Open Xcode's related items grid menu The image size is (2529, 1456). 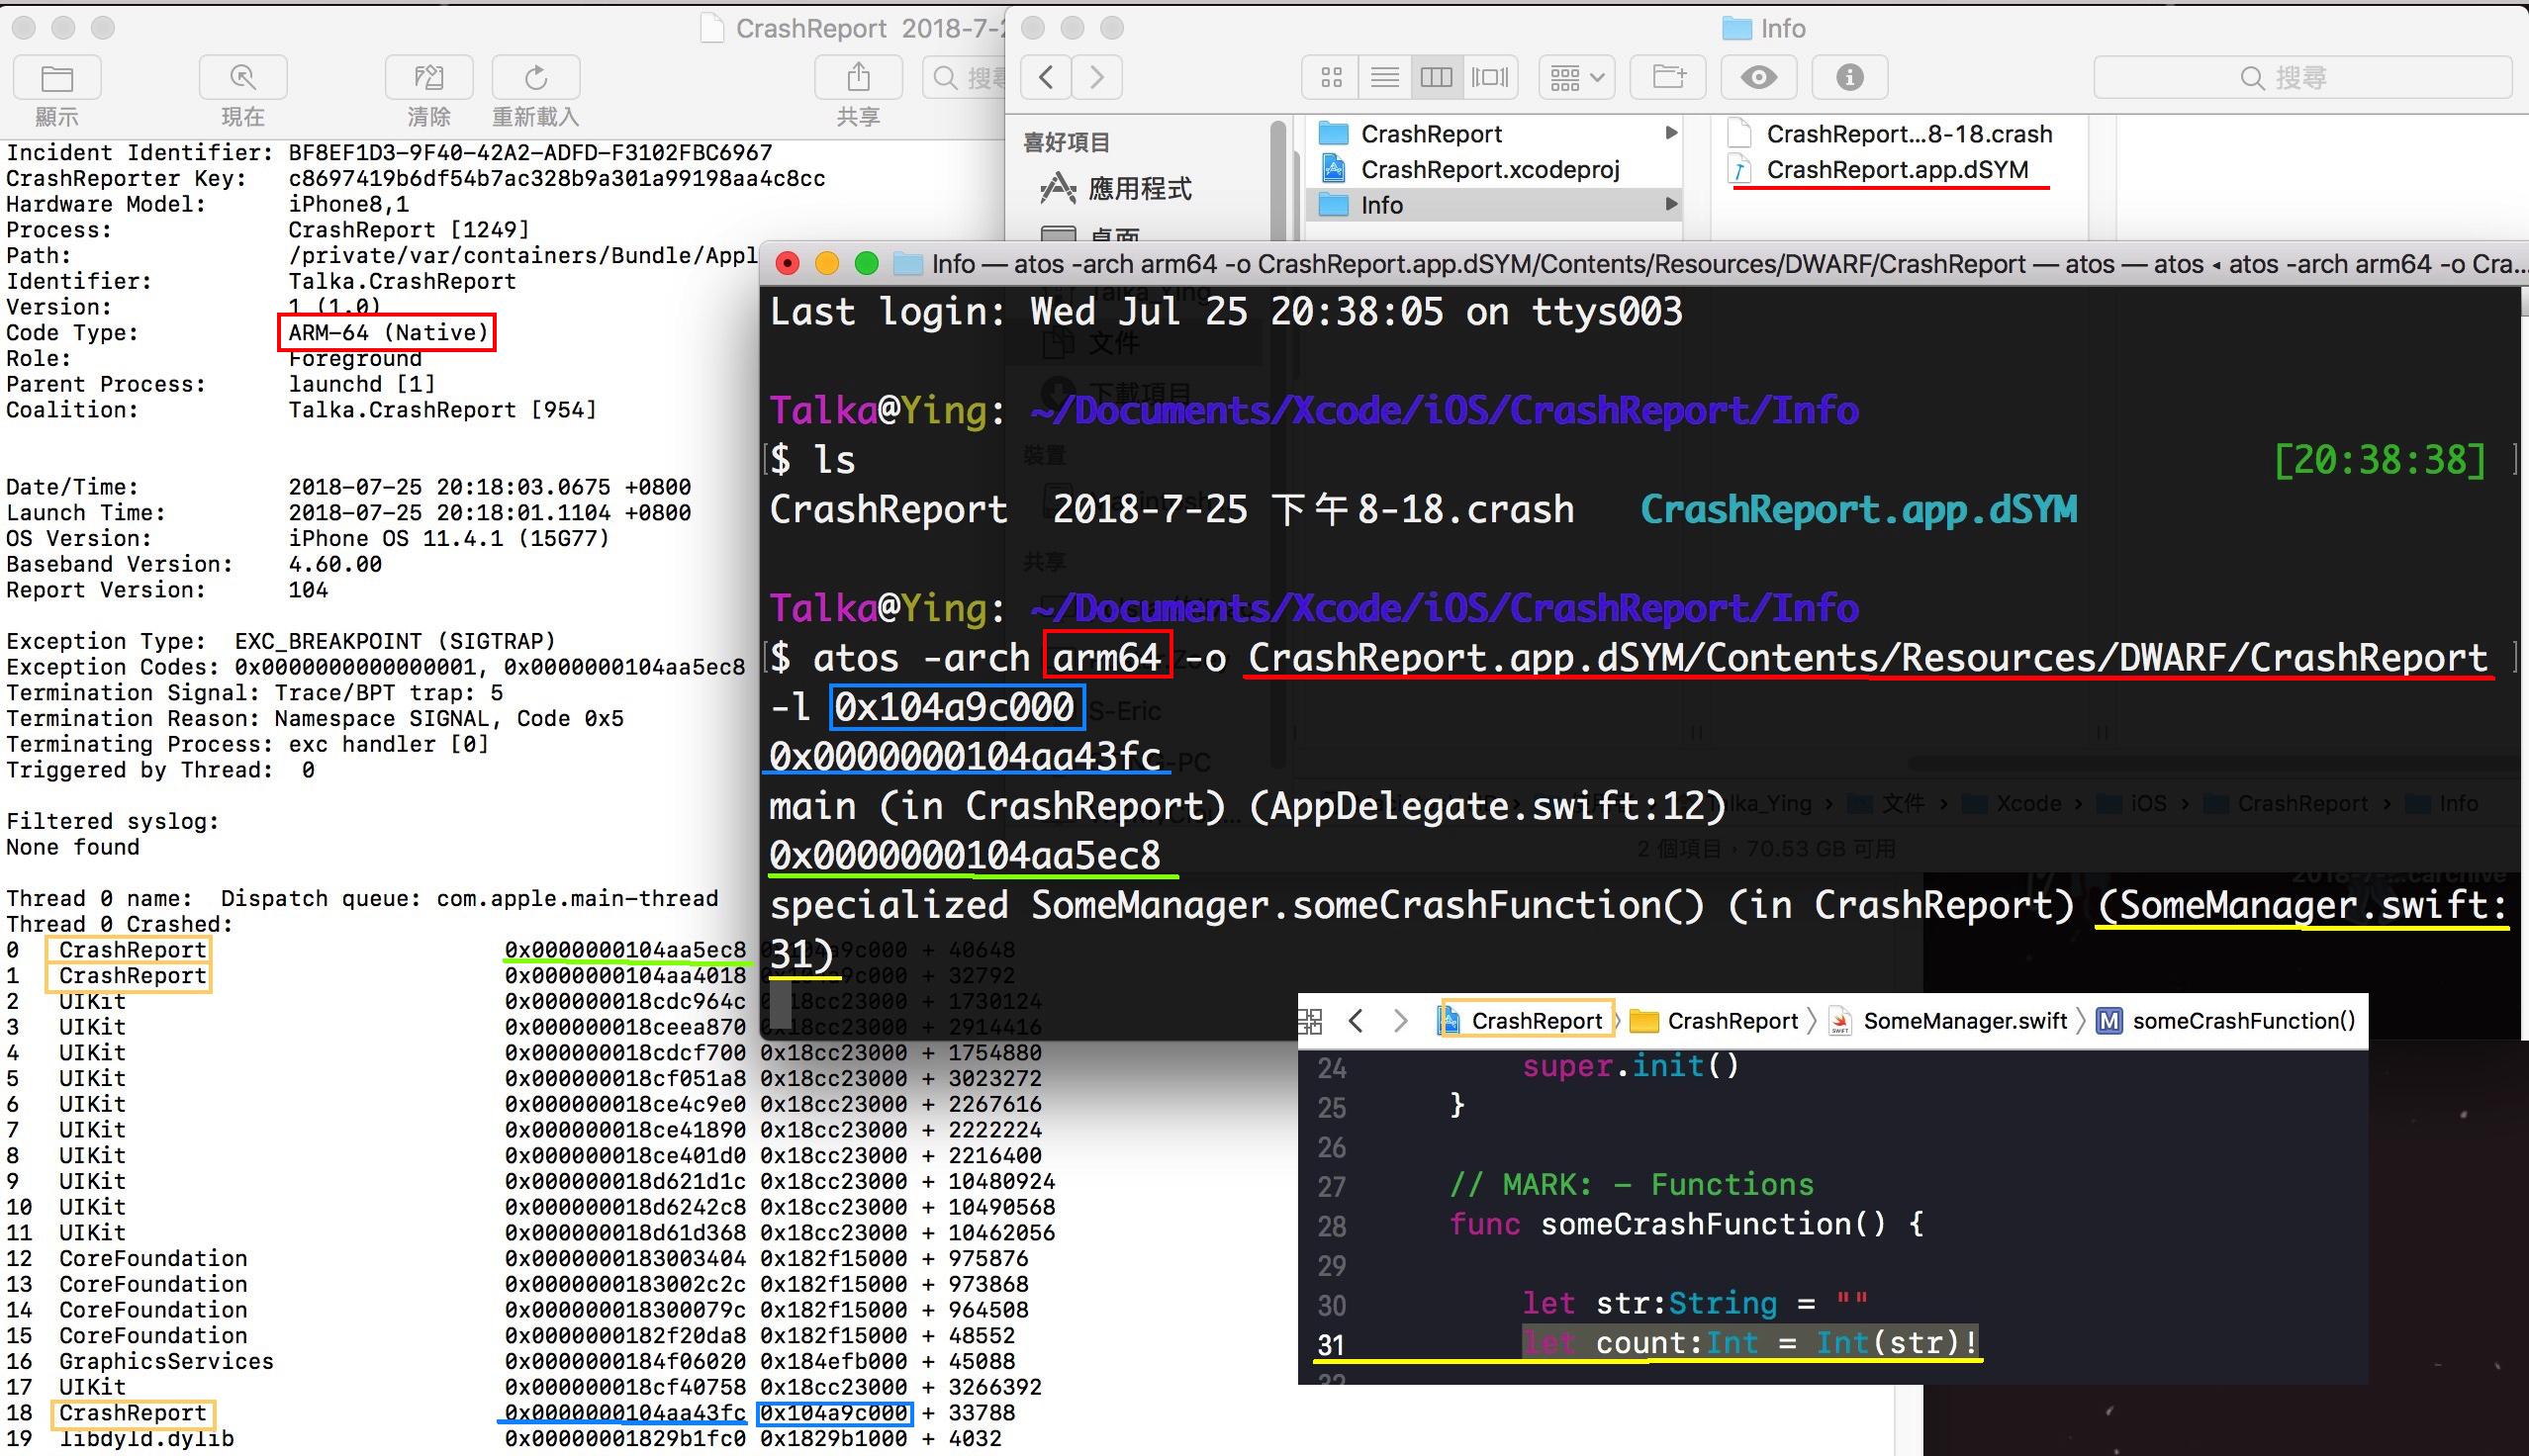click(1309, 1021)
